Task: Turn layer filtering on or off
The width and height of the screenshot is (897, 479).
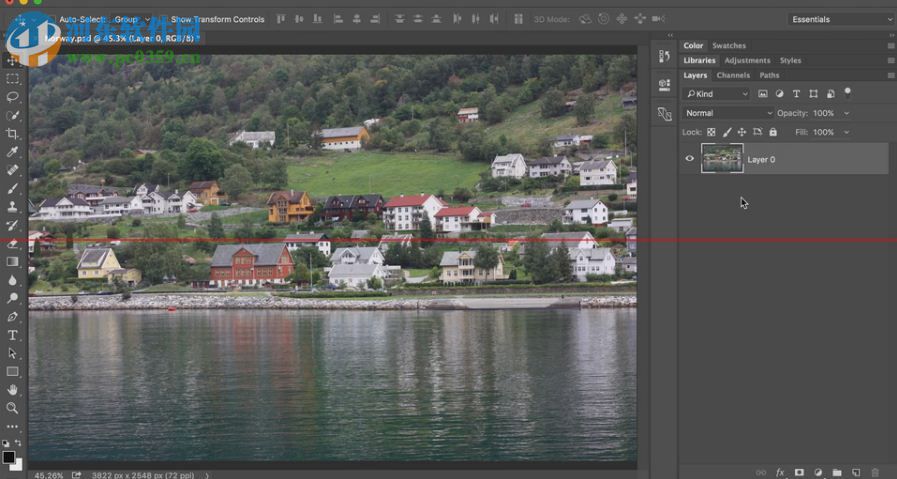Action: click(848, 93)
